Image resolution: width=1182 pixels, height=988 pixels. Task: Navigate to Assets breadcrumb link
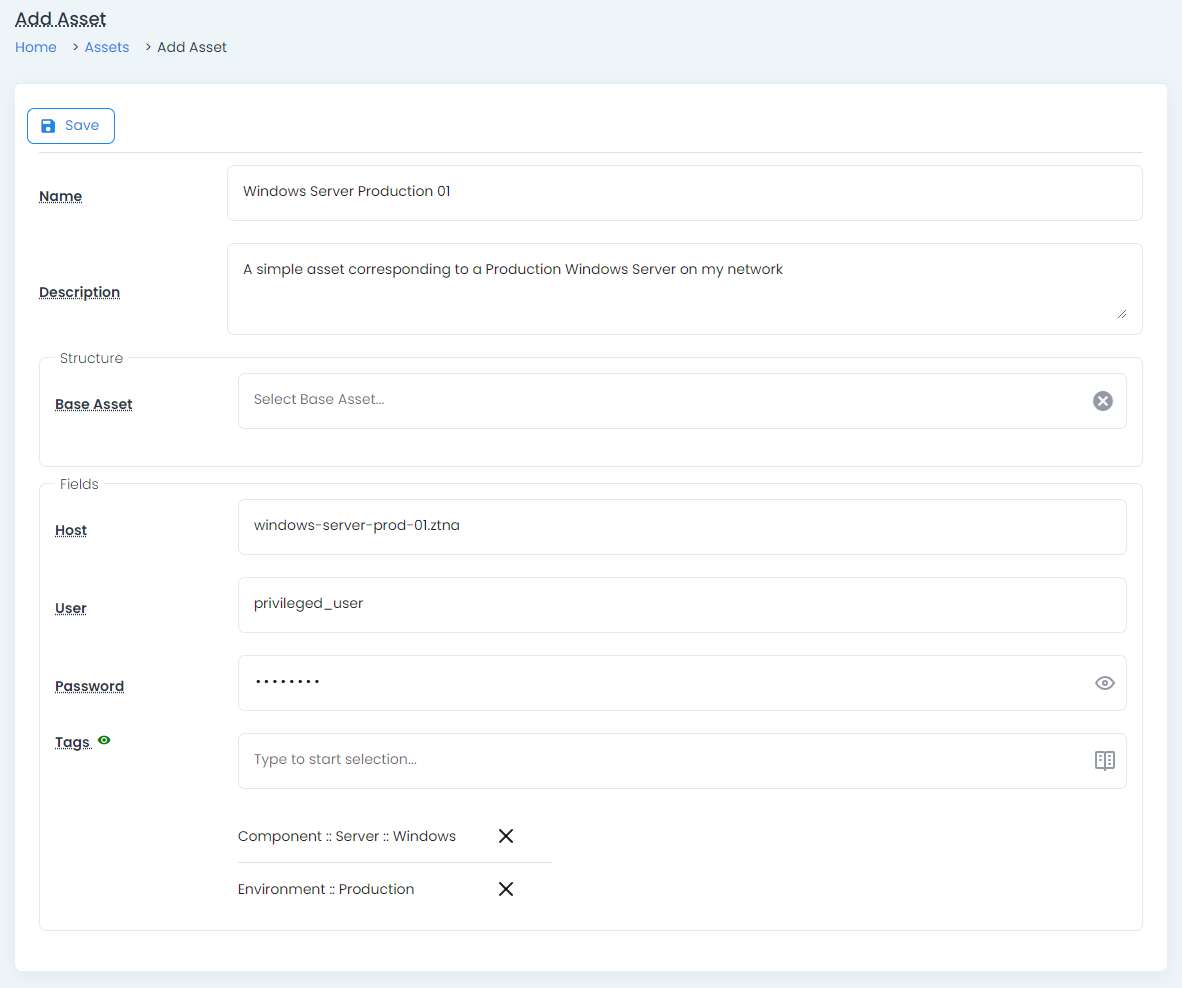pos(107,47)
